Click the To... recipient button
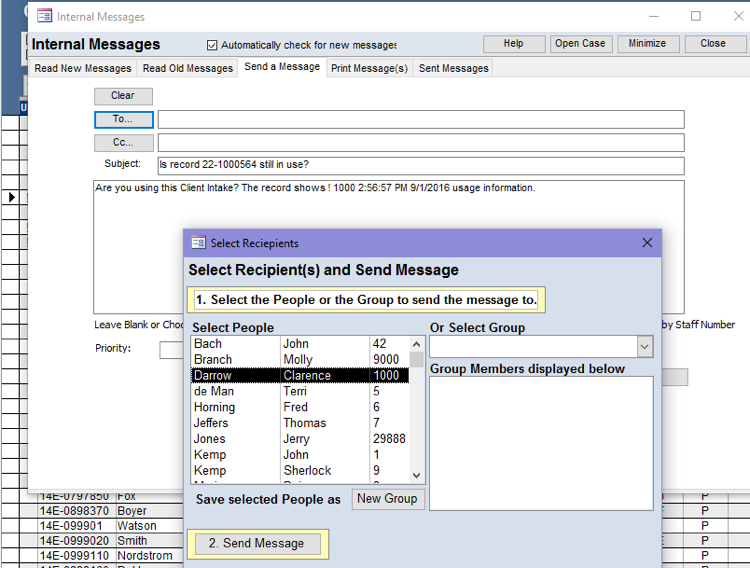Viewport: 750px width, 568px height. 123,119
